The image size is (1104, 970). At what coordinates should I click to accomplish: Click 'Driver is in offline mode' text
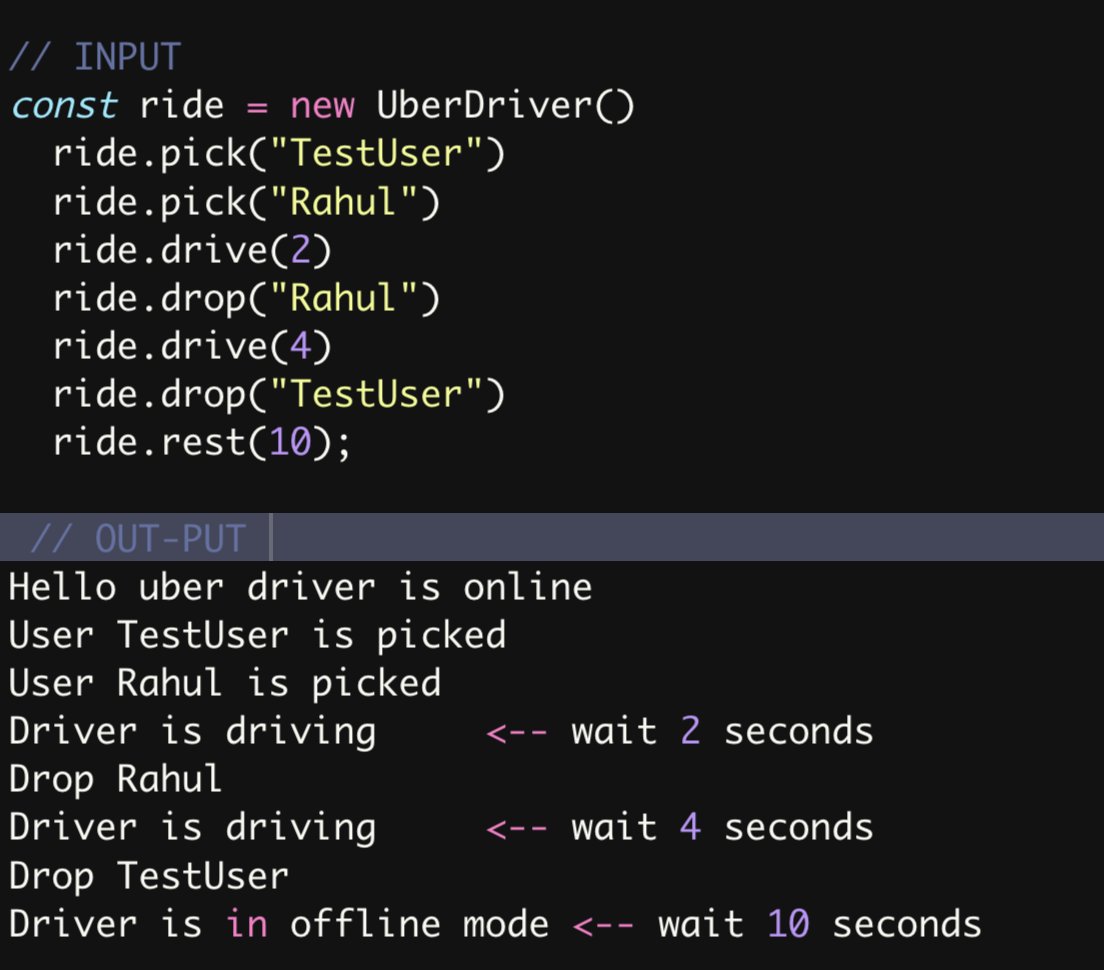pyautogui.click(x=279, y=924)
